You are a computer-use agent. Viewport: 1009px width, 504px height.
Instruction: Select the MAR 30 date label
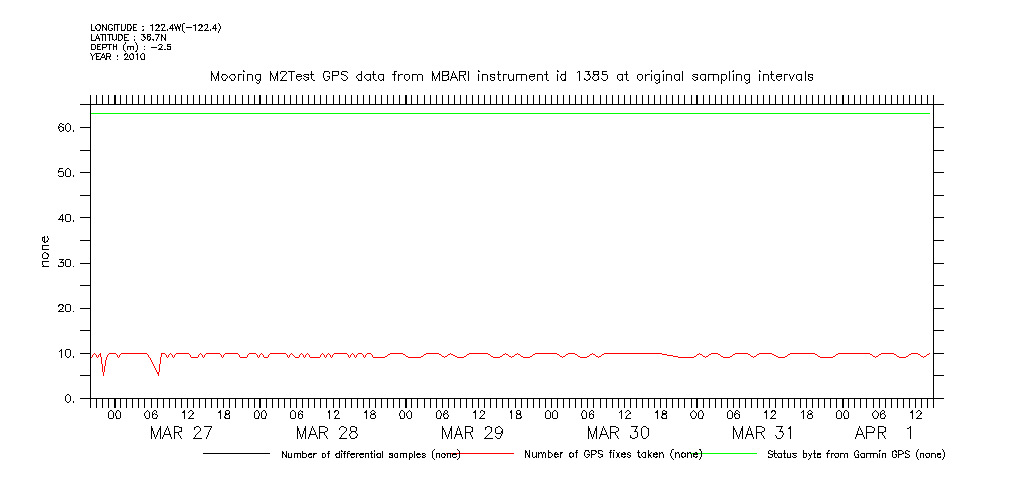pyautogui.click(x=618, y=433)
